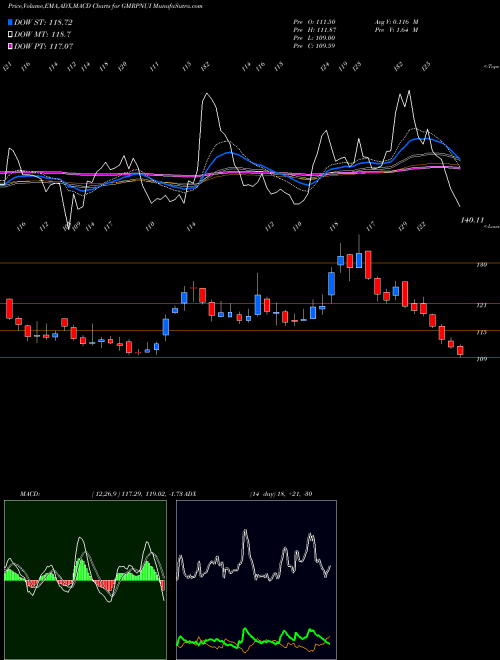Screen dimensions: 500x660
Task: Click the '<-Lows' marker label
Action: tap(491, 226)
